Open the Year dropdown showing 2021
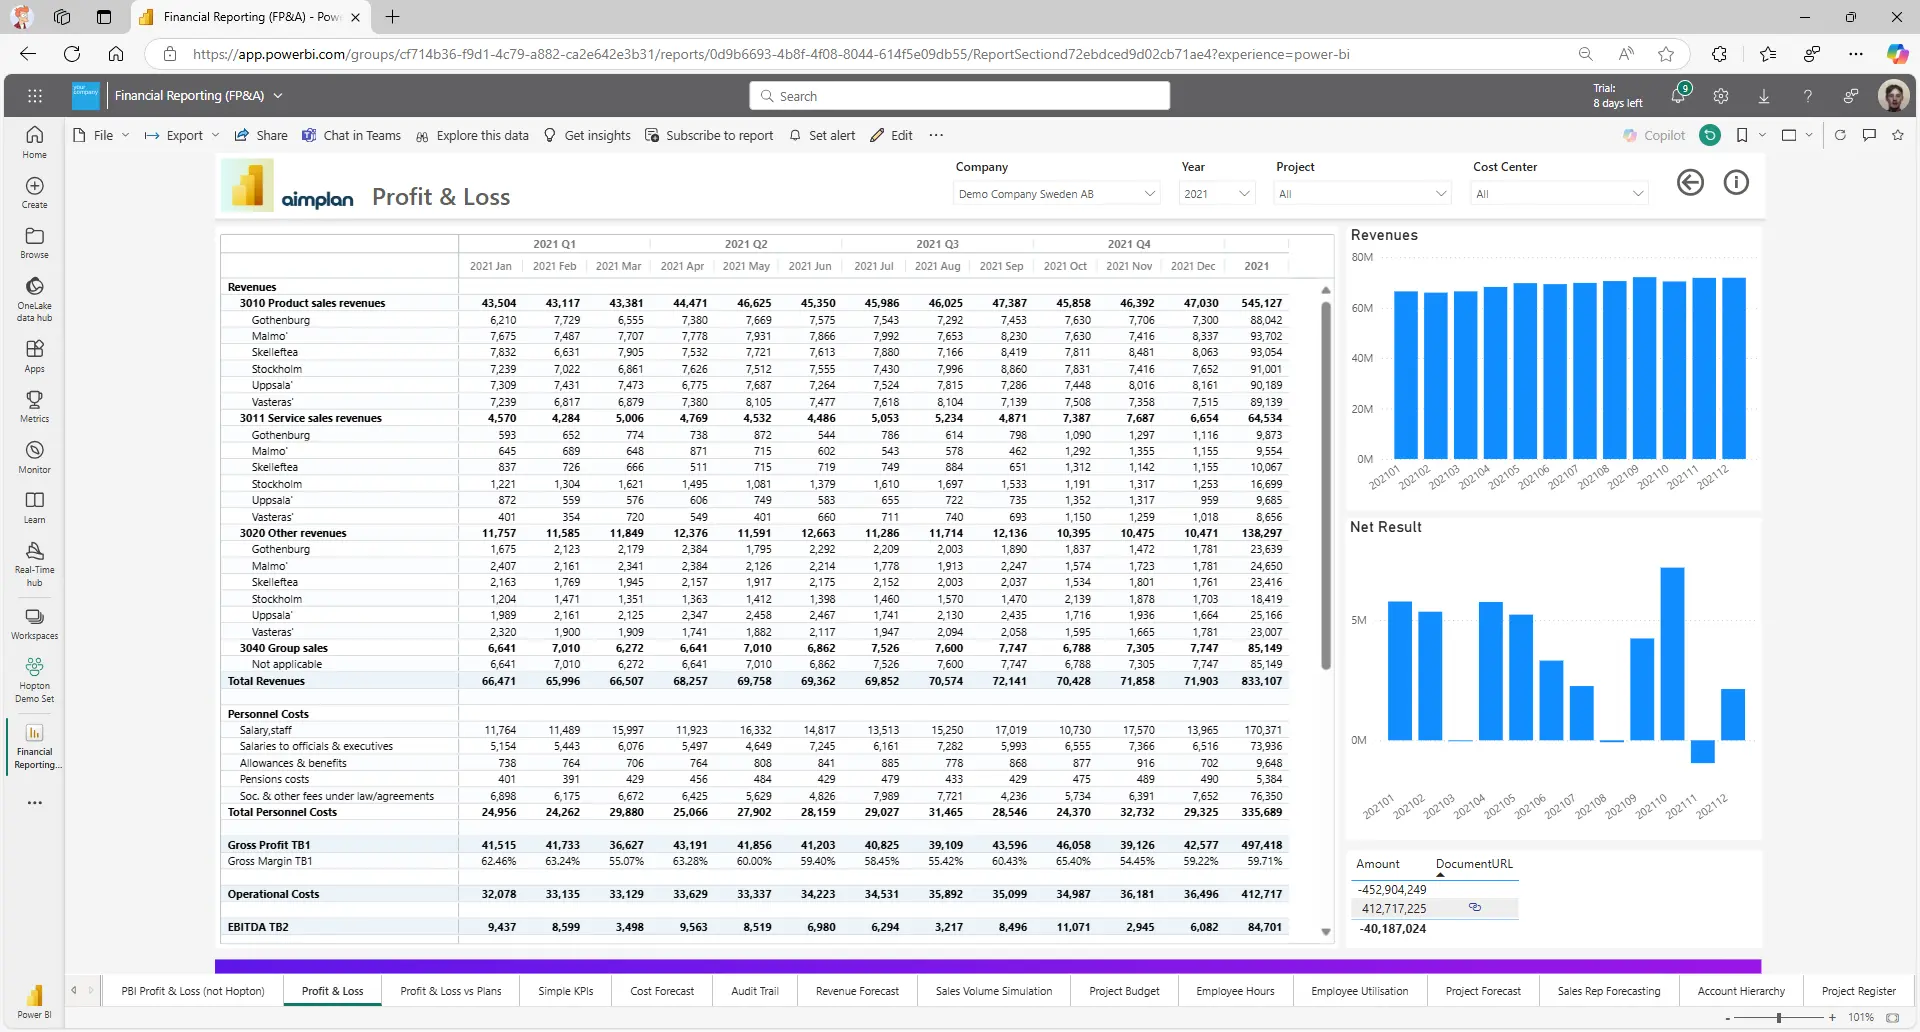1920x1032 pixels. [1216, 194]
